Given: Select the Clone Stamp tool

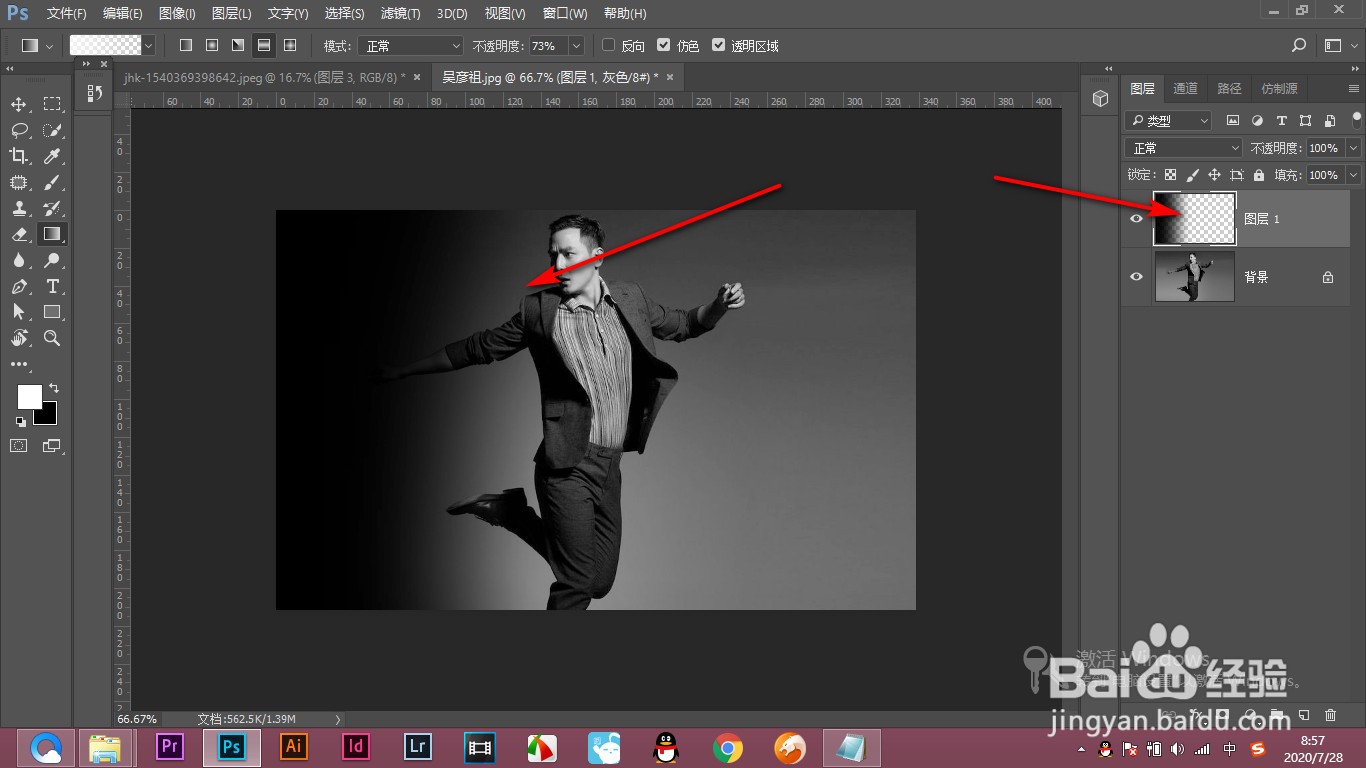Looking at the screenshot, I should 19,208.
